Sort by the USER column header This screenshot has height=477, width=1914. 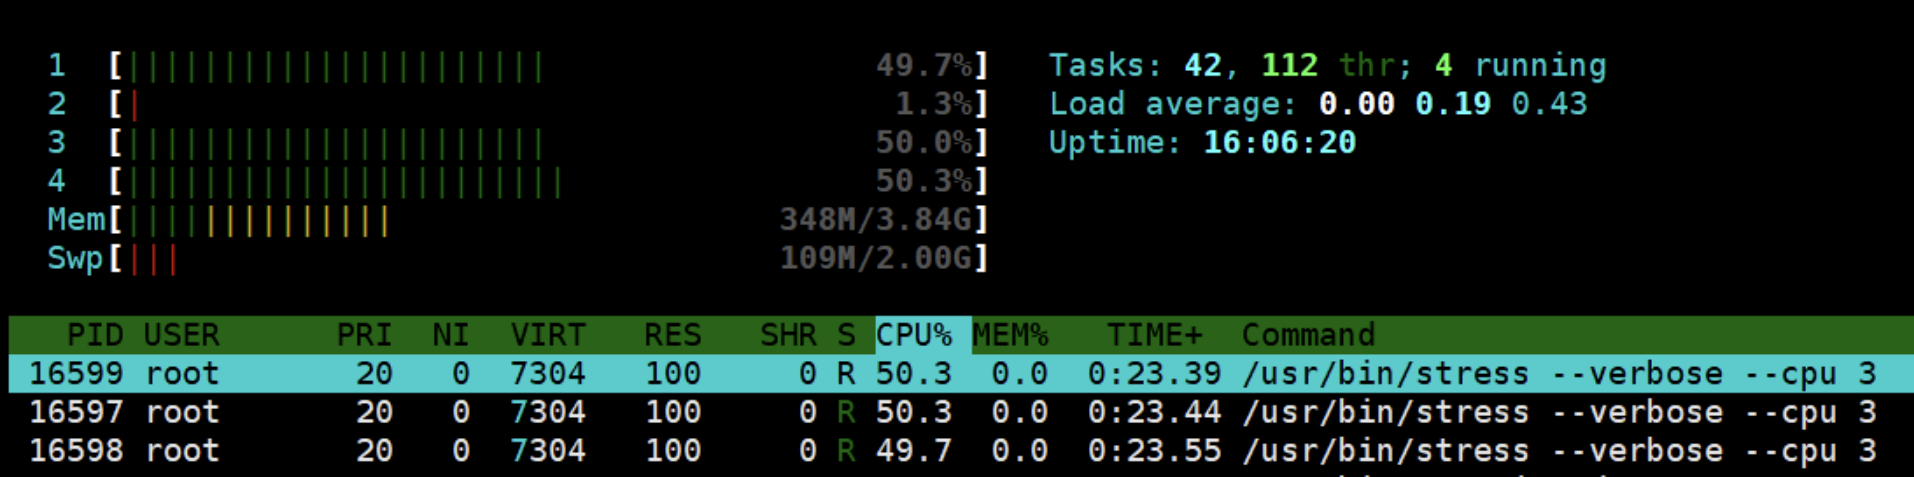[x=181, y=335]
